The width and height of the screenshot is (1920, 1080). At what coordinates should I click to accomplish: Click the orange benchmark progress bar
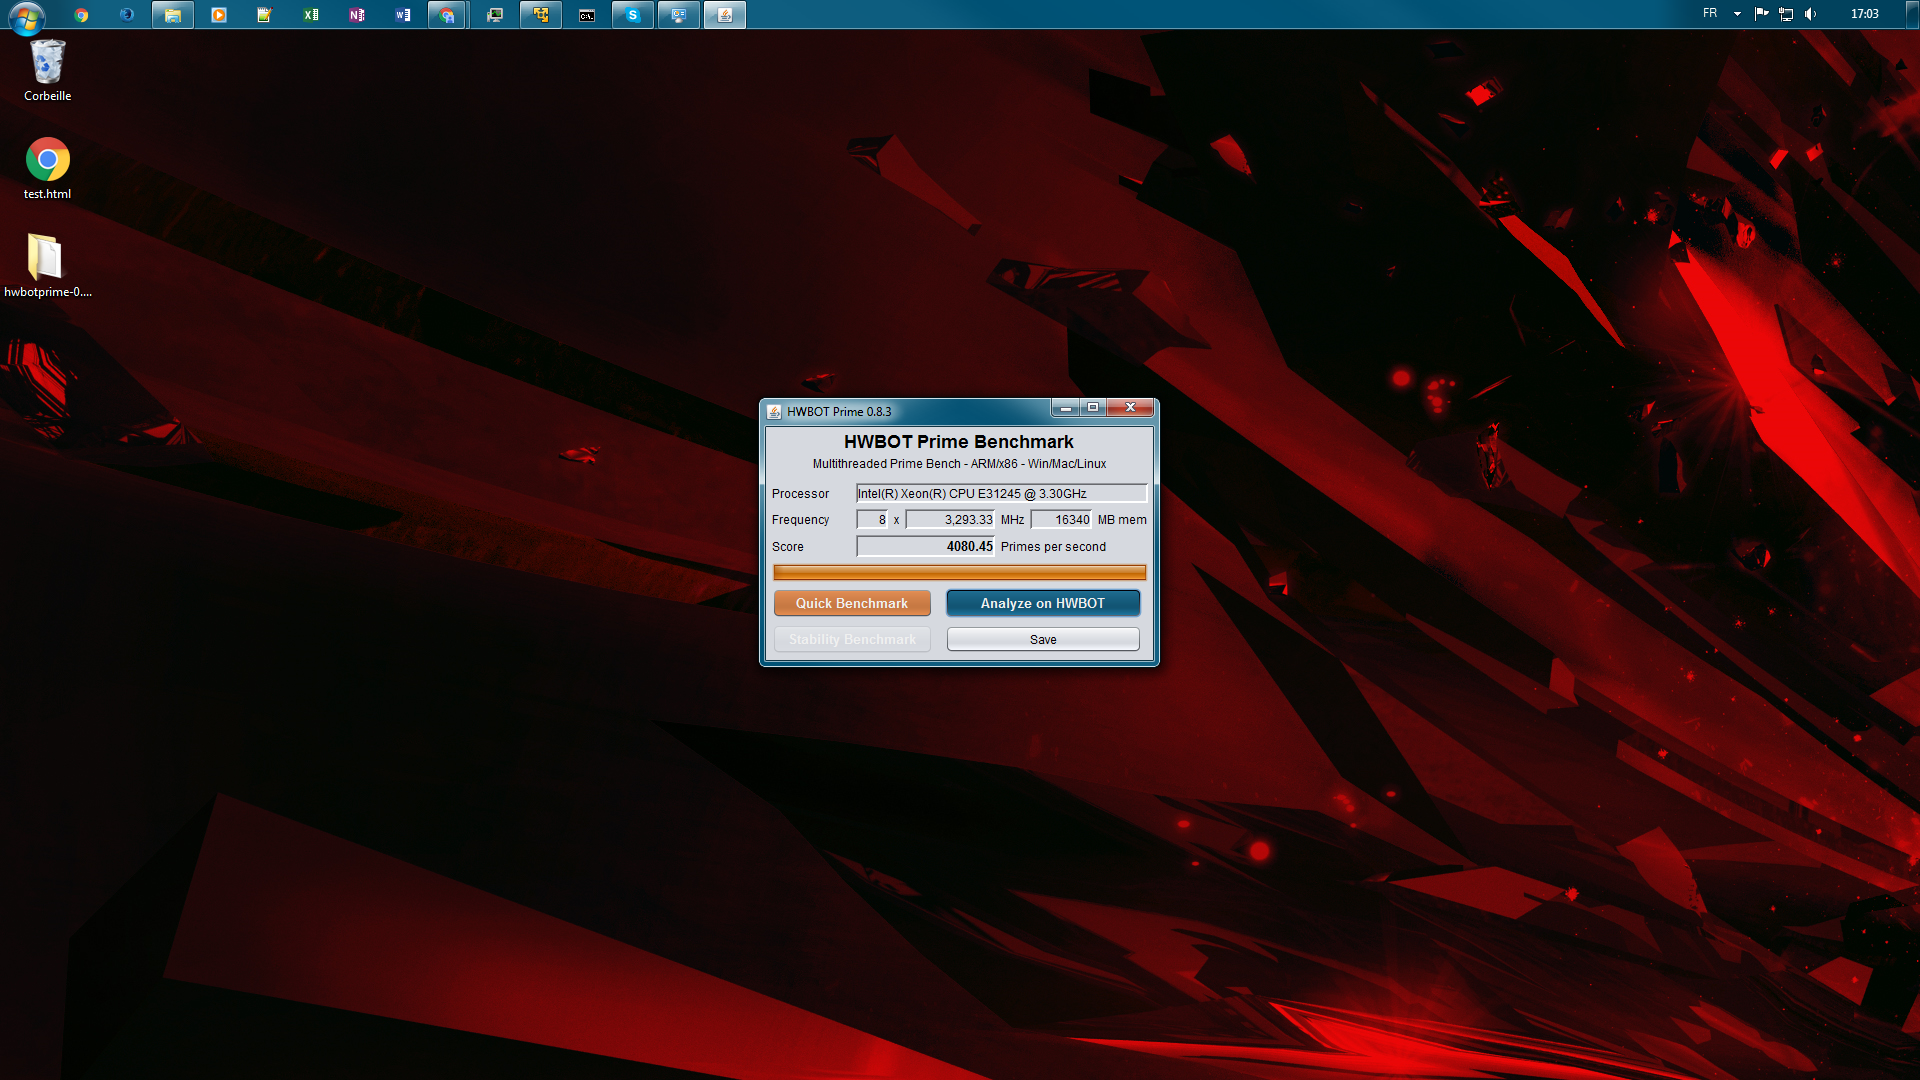[x=959, y=573]
